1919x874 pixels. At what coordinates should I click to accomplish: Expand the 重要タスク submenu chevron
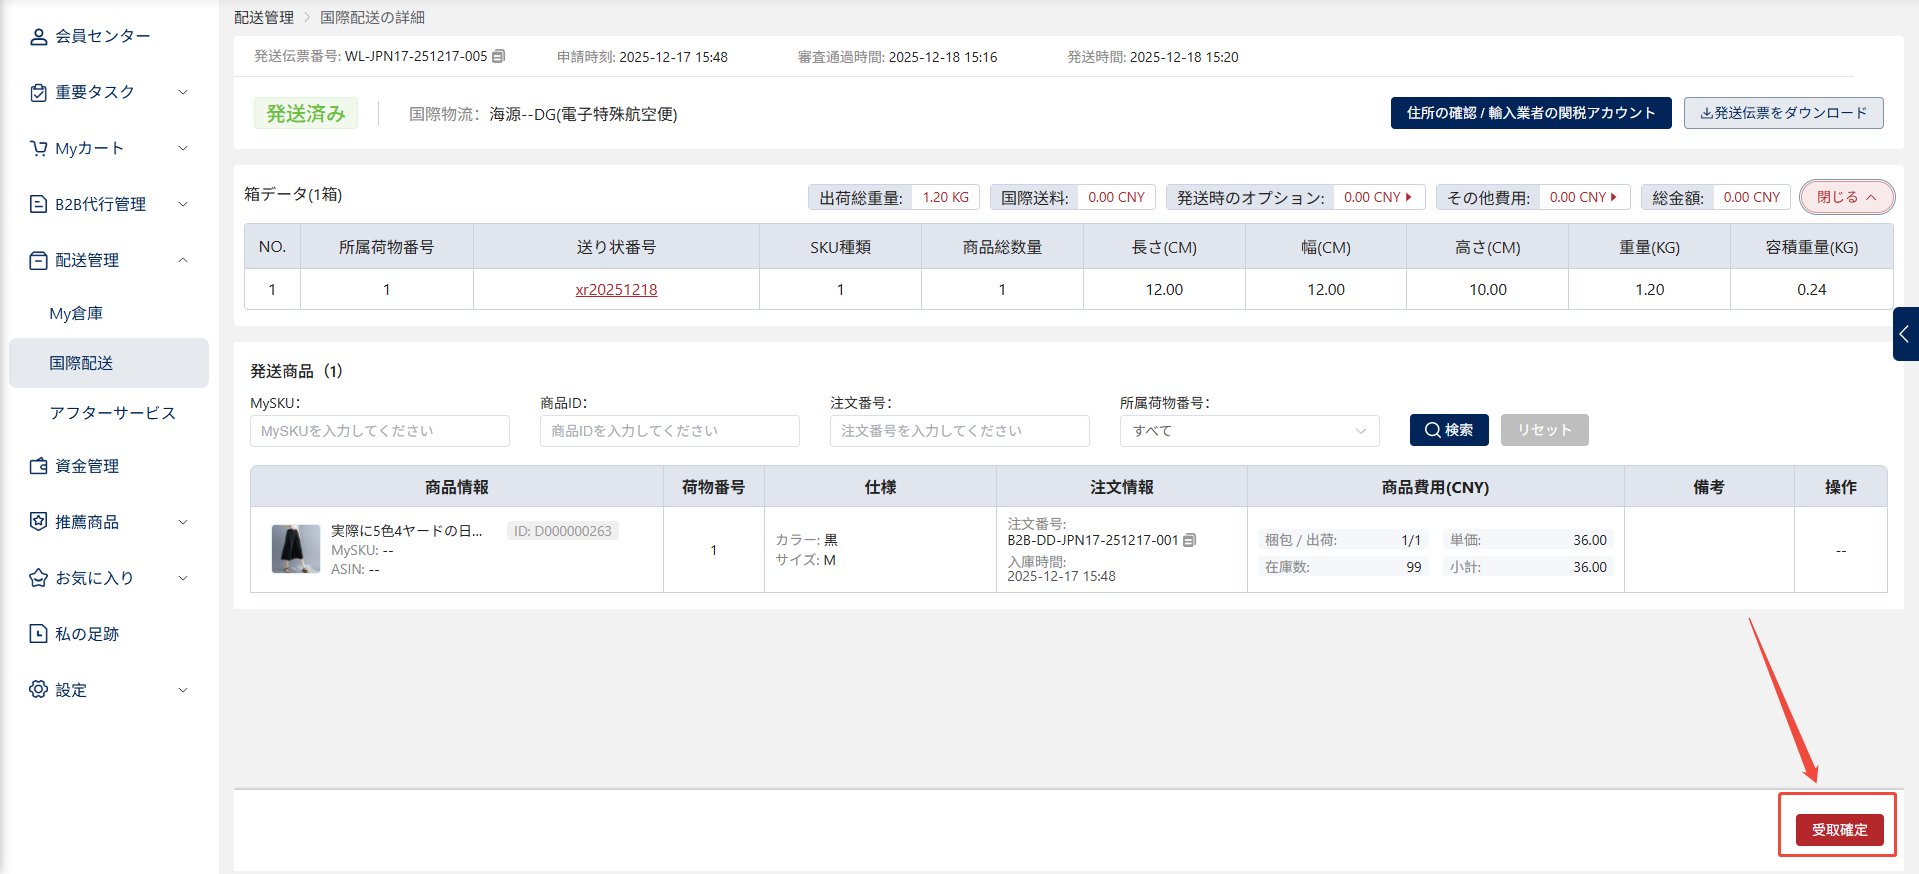183,92
